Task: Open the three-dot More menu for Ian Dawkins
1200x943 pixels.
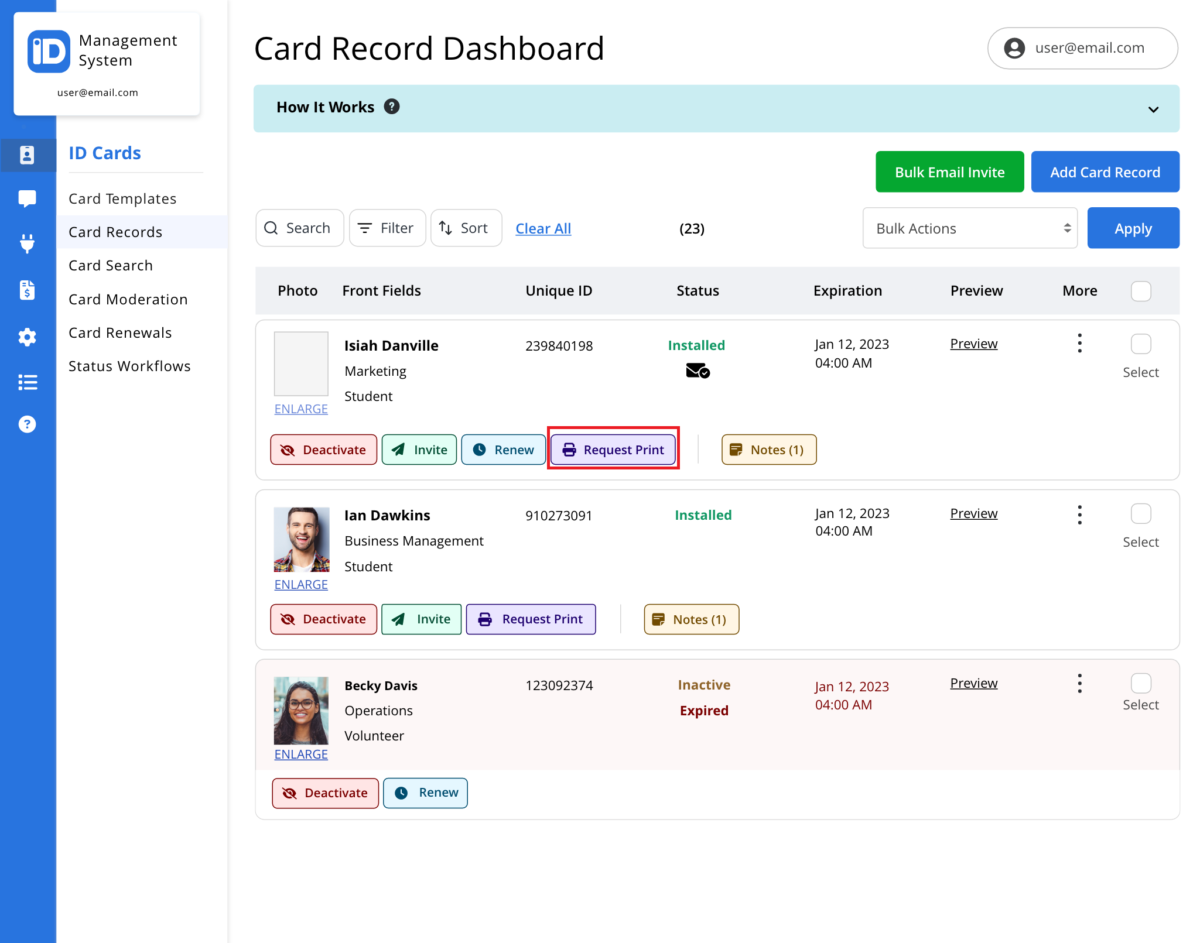Action: pos(1080,514)
